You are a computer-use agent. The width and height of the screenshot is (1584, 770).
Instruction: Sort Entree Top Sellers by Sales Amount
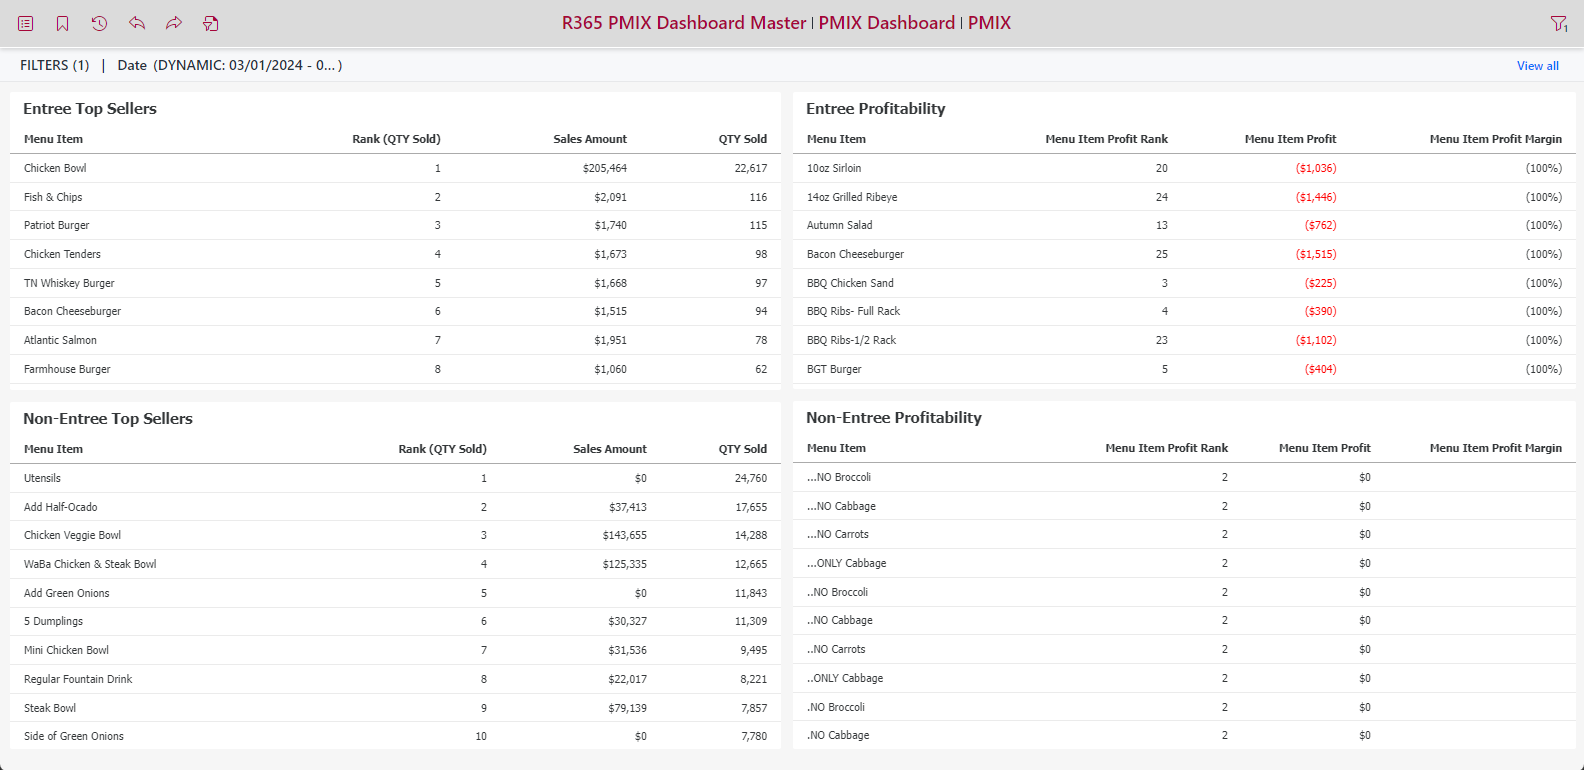(x=590, y=139)
